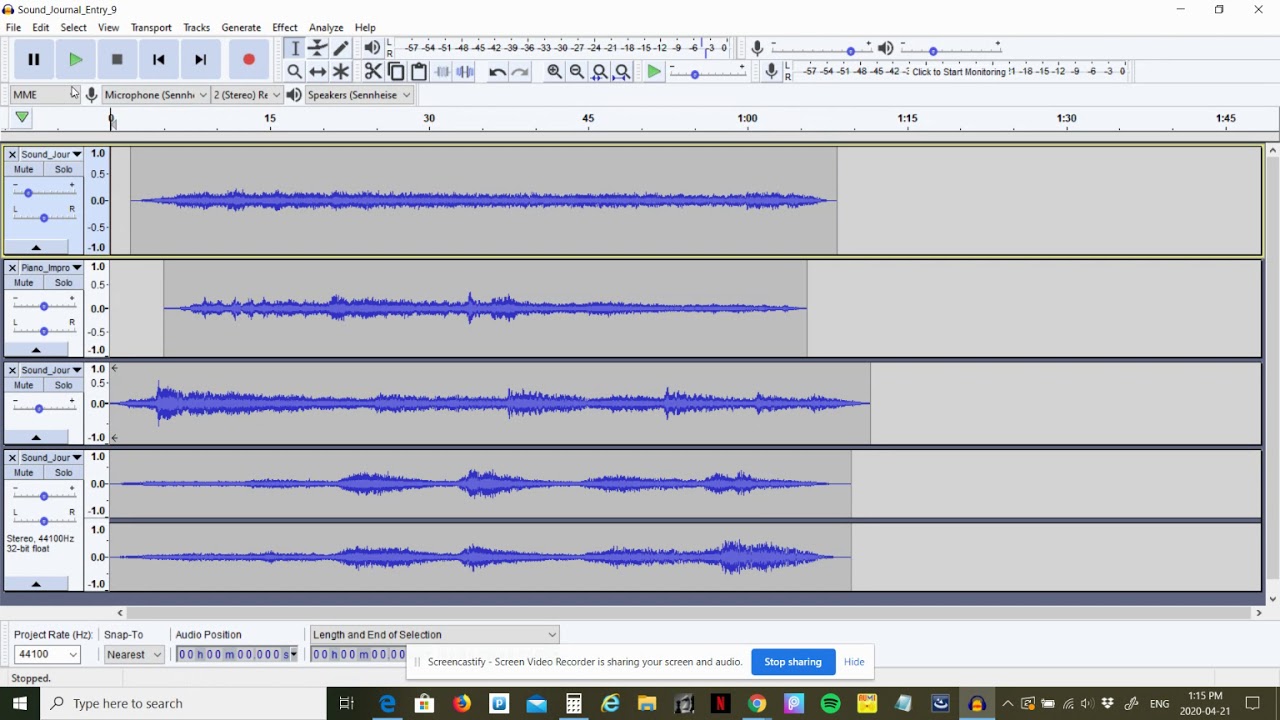
Task: Click the Silence audio icon
Action: pyautogui.click(x=465, y=71)
